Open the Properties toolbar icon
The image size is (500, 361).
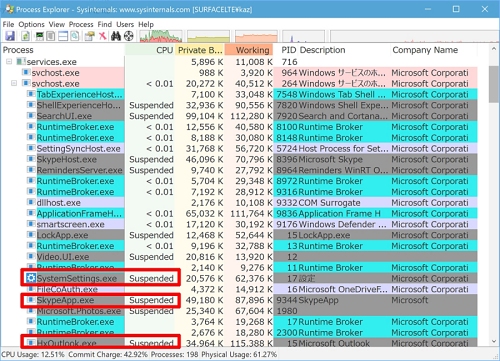(x=89, y=36)
